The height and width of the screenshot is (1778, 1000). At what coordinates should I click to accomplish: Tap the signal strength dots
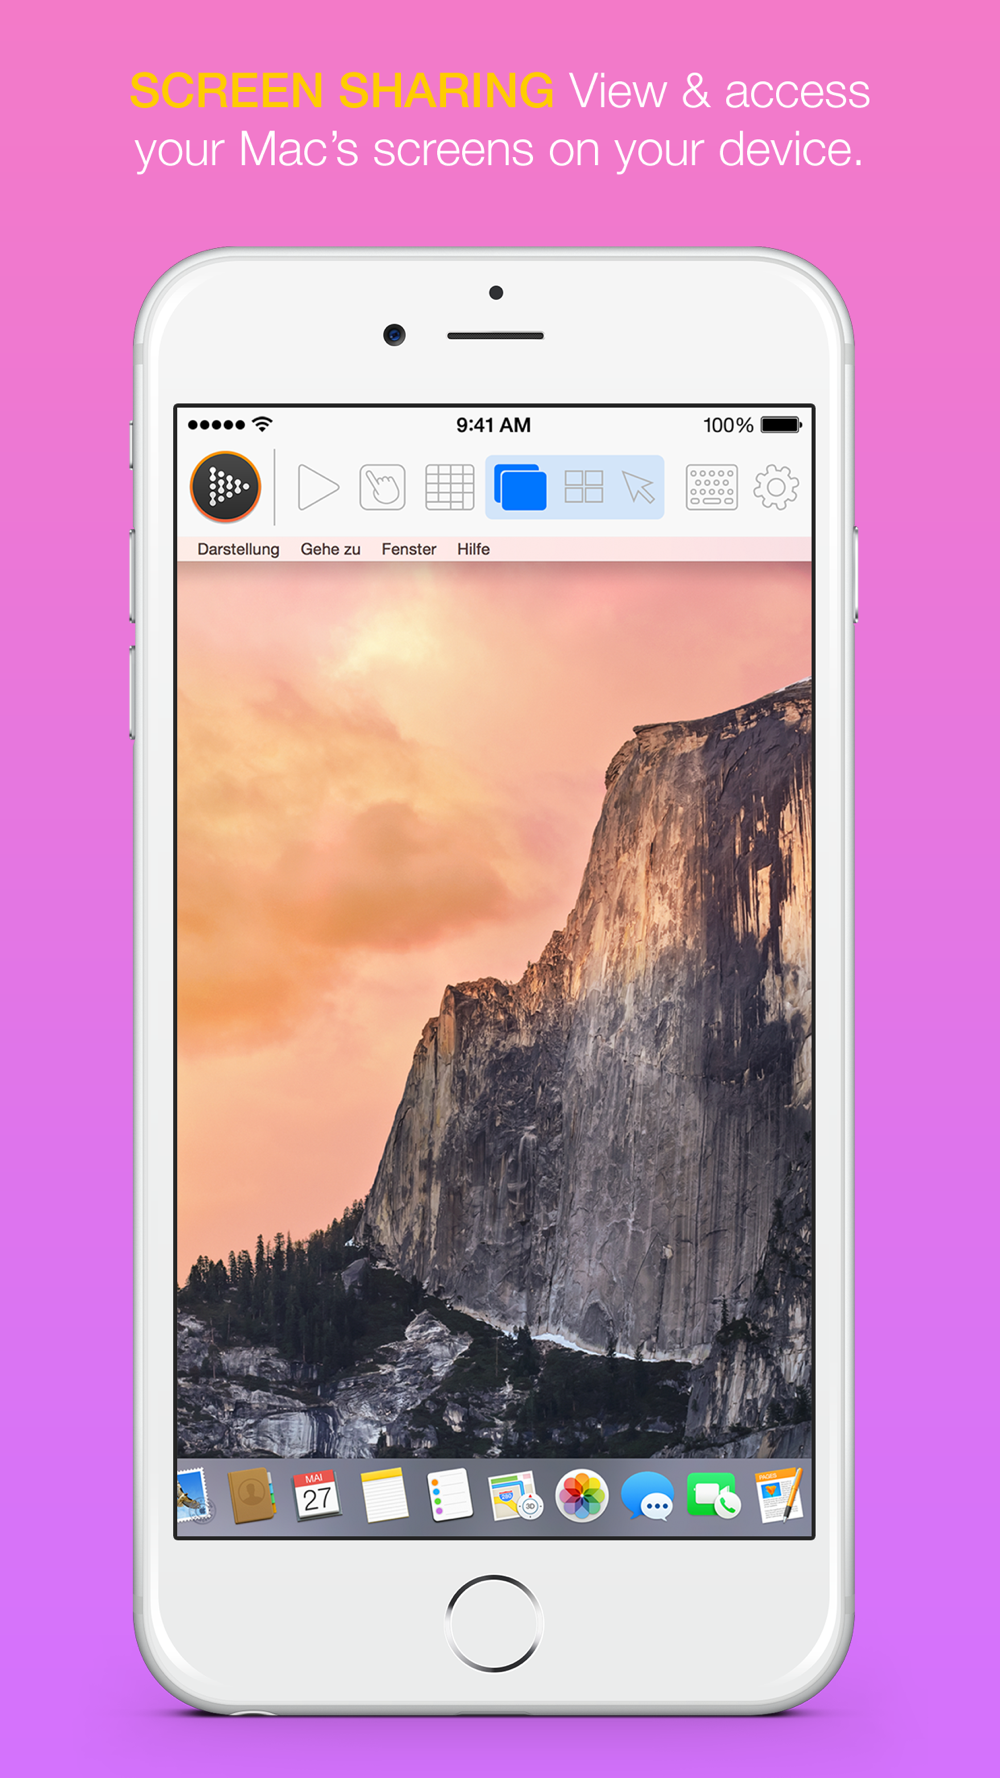pyautogui.click(x=216, y=424)
